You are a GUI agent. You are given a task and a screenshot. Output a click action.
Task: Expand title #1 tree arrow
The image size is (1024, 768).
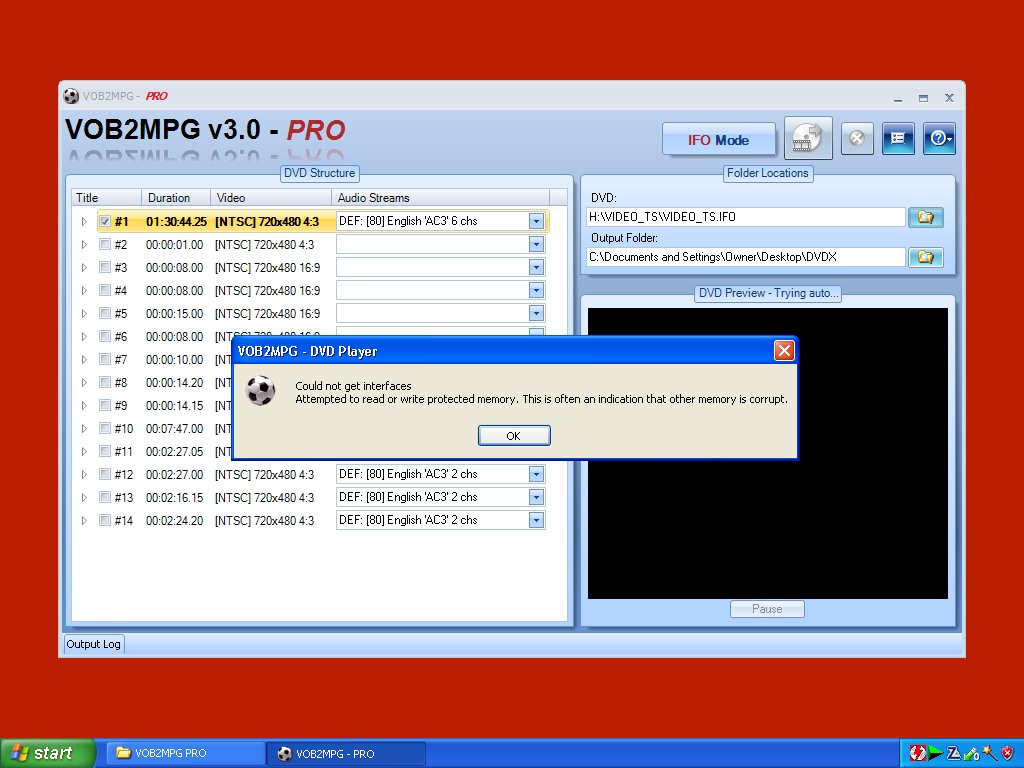[x=84, y=221]
